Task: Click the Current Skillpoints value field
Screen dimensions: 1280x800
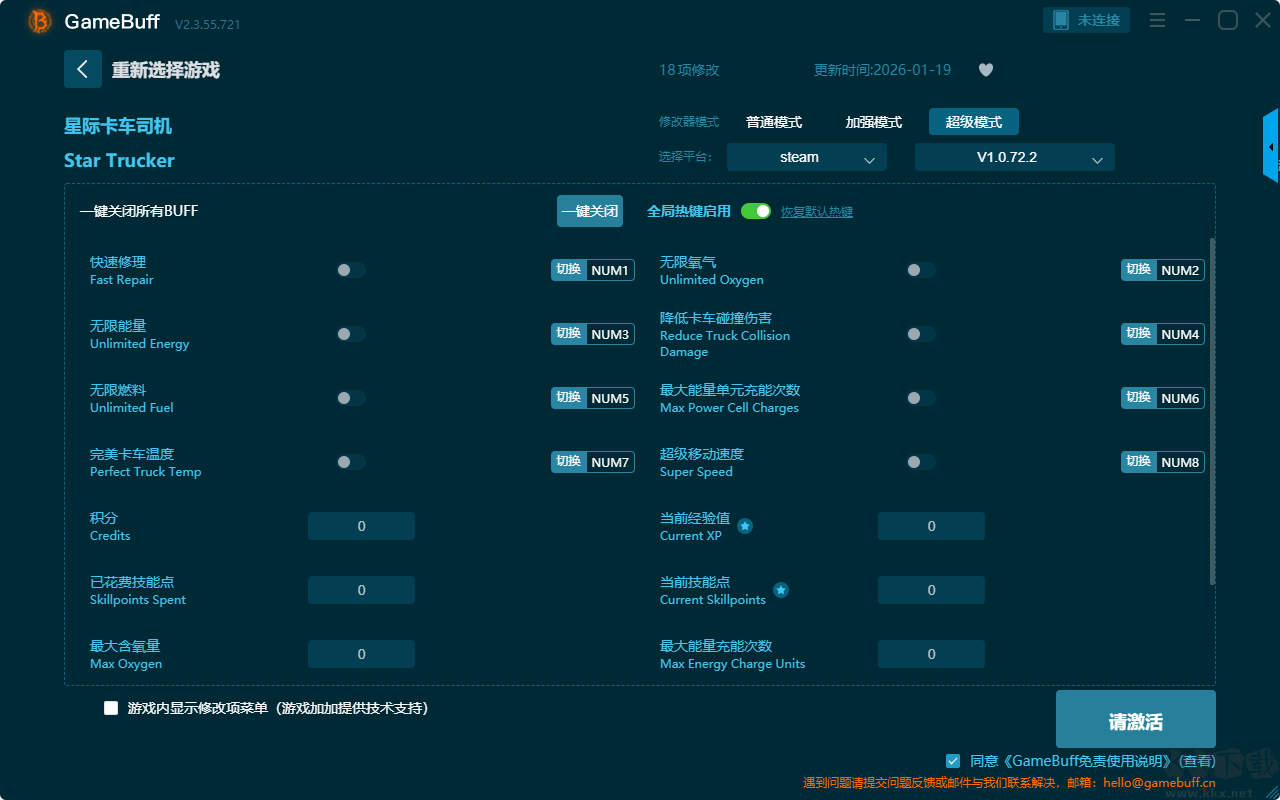Action: pos(931,590)
